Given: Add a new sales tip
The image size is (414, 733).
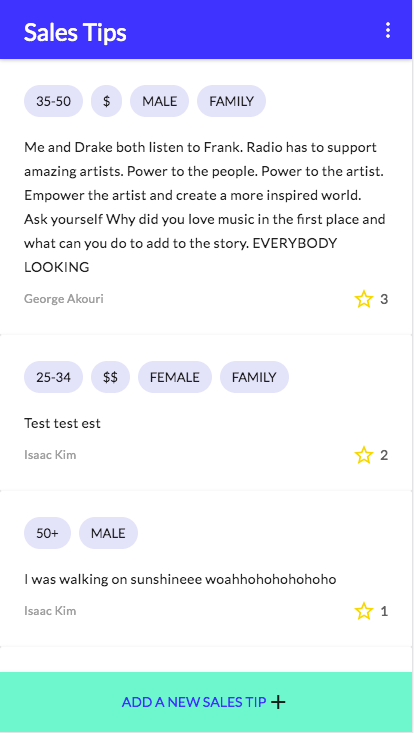Looking at the screenshot, I should [206, 702].
